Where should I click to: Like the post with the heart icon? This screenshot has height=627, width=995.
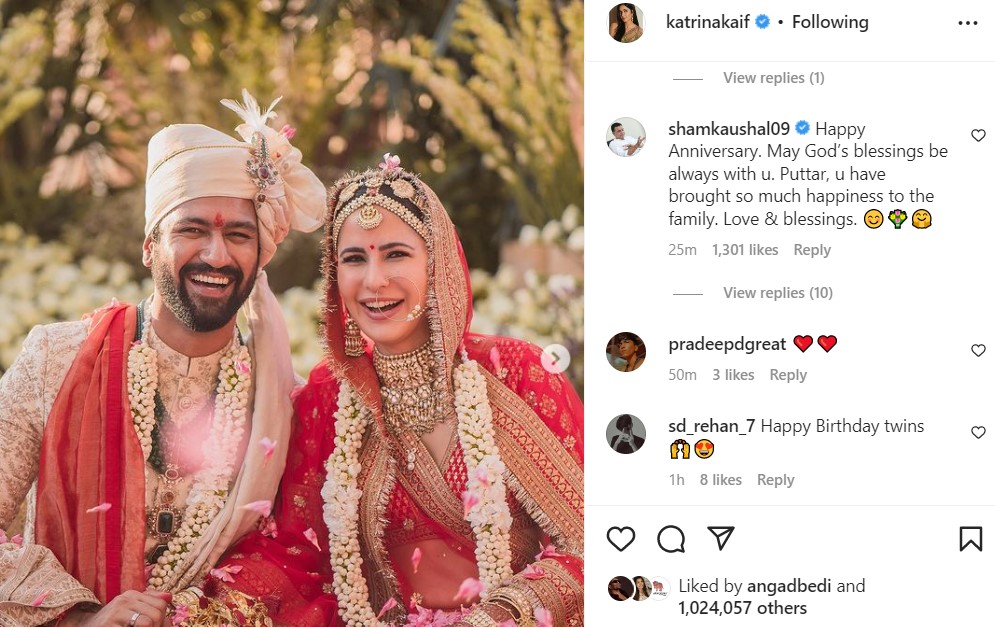tap(621, 539)
